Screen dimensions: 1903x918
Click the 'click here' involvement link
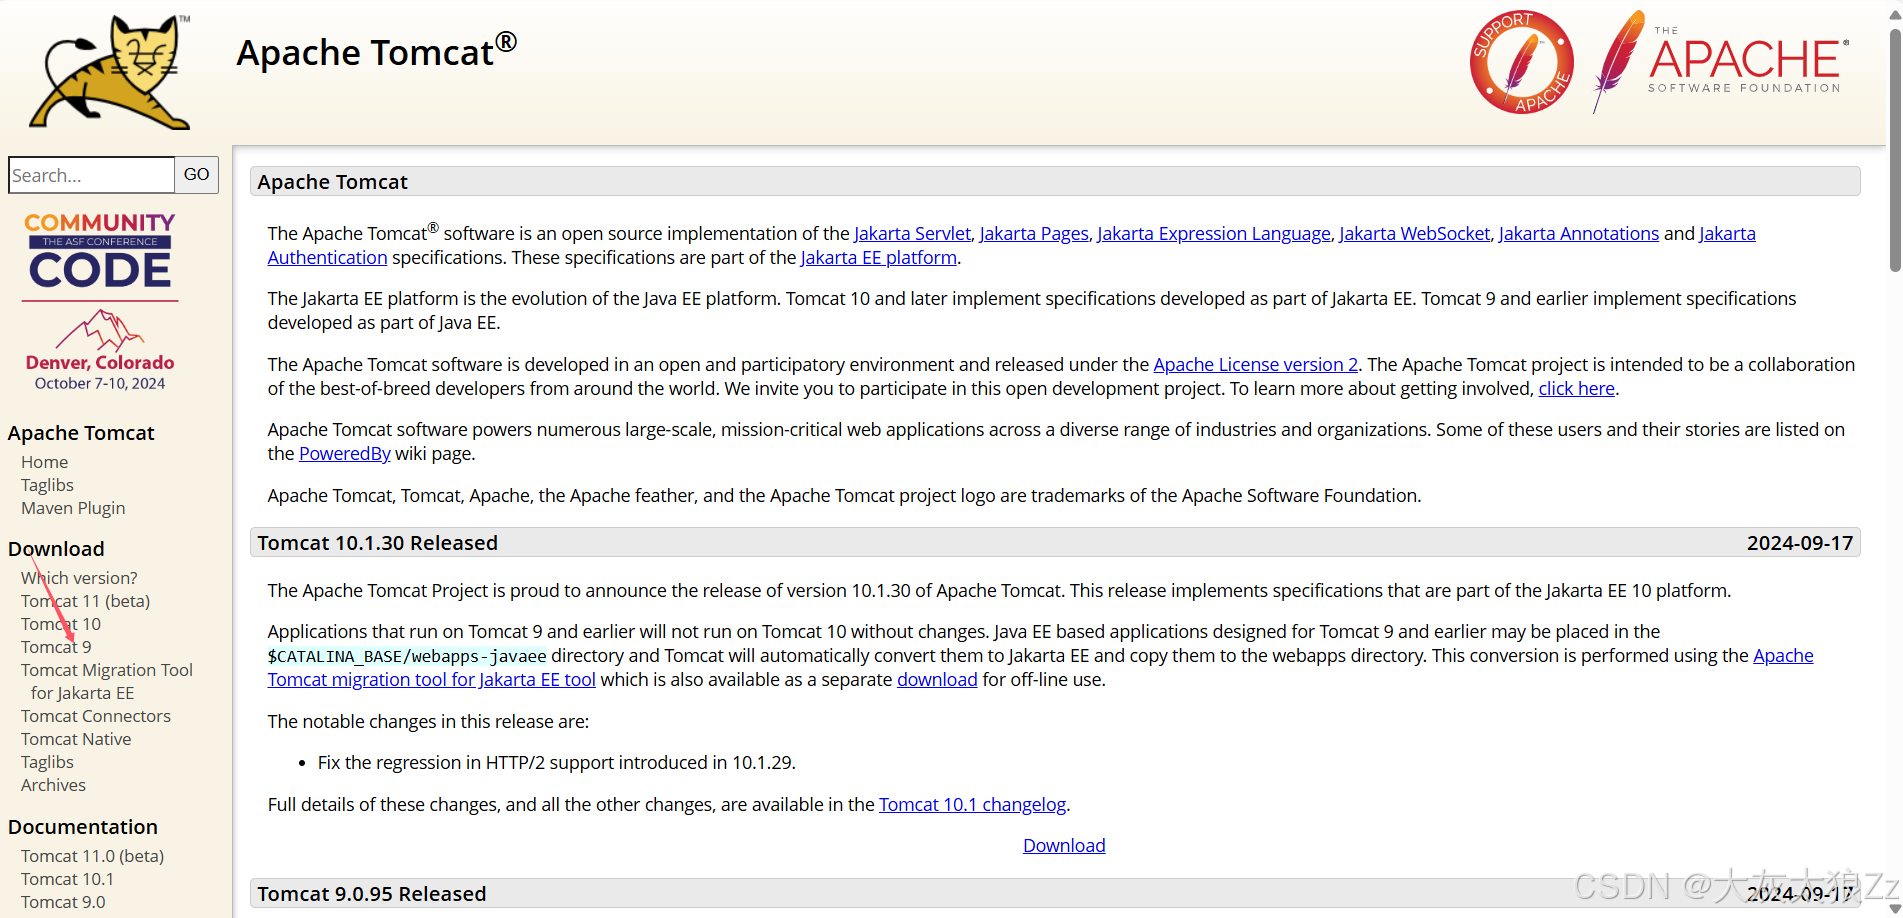[1576, 388]
